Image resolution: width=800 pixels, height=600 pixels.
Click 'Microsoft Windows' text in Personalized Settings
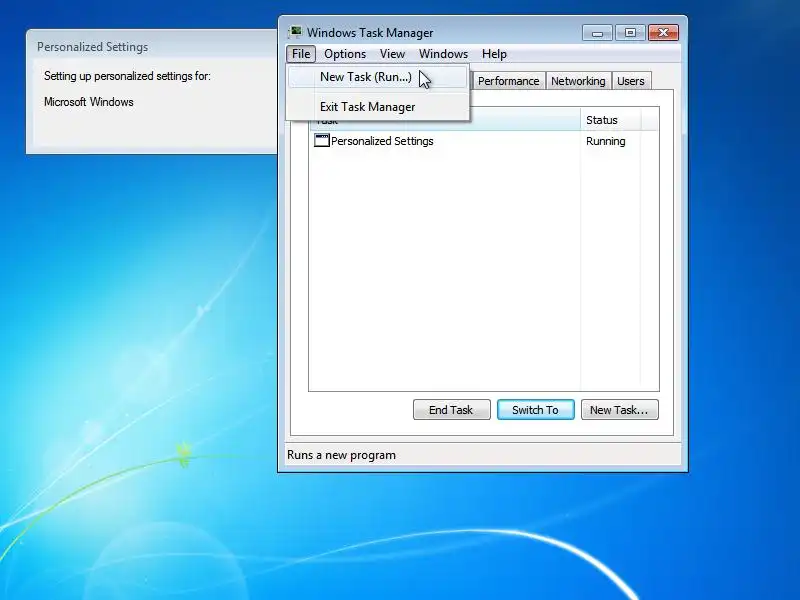coord(89,102)
